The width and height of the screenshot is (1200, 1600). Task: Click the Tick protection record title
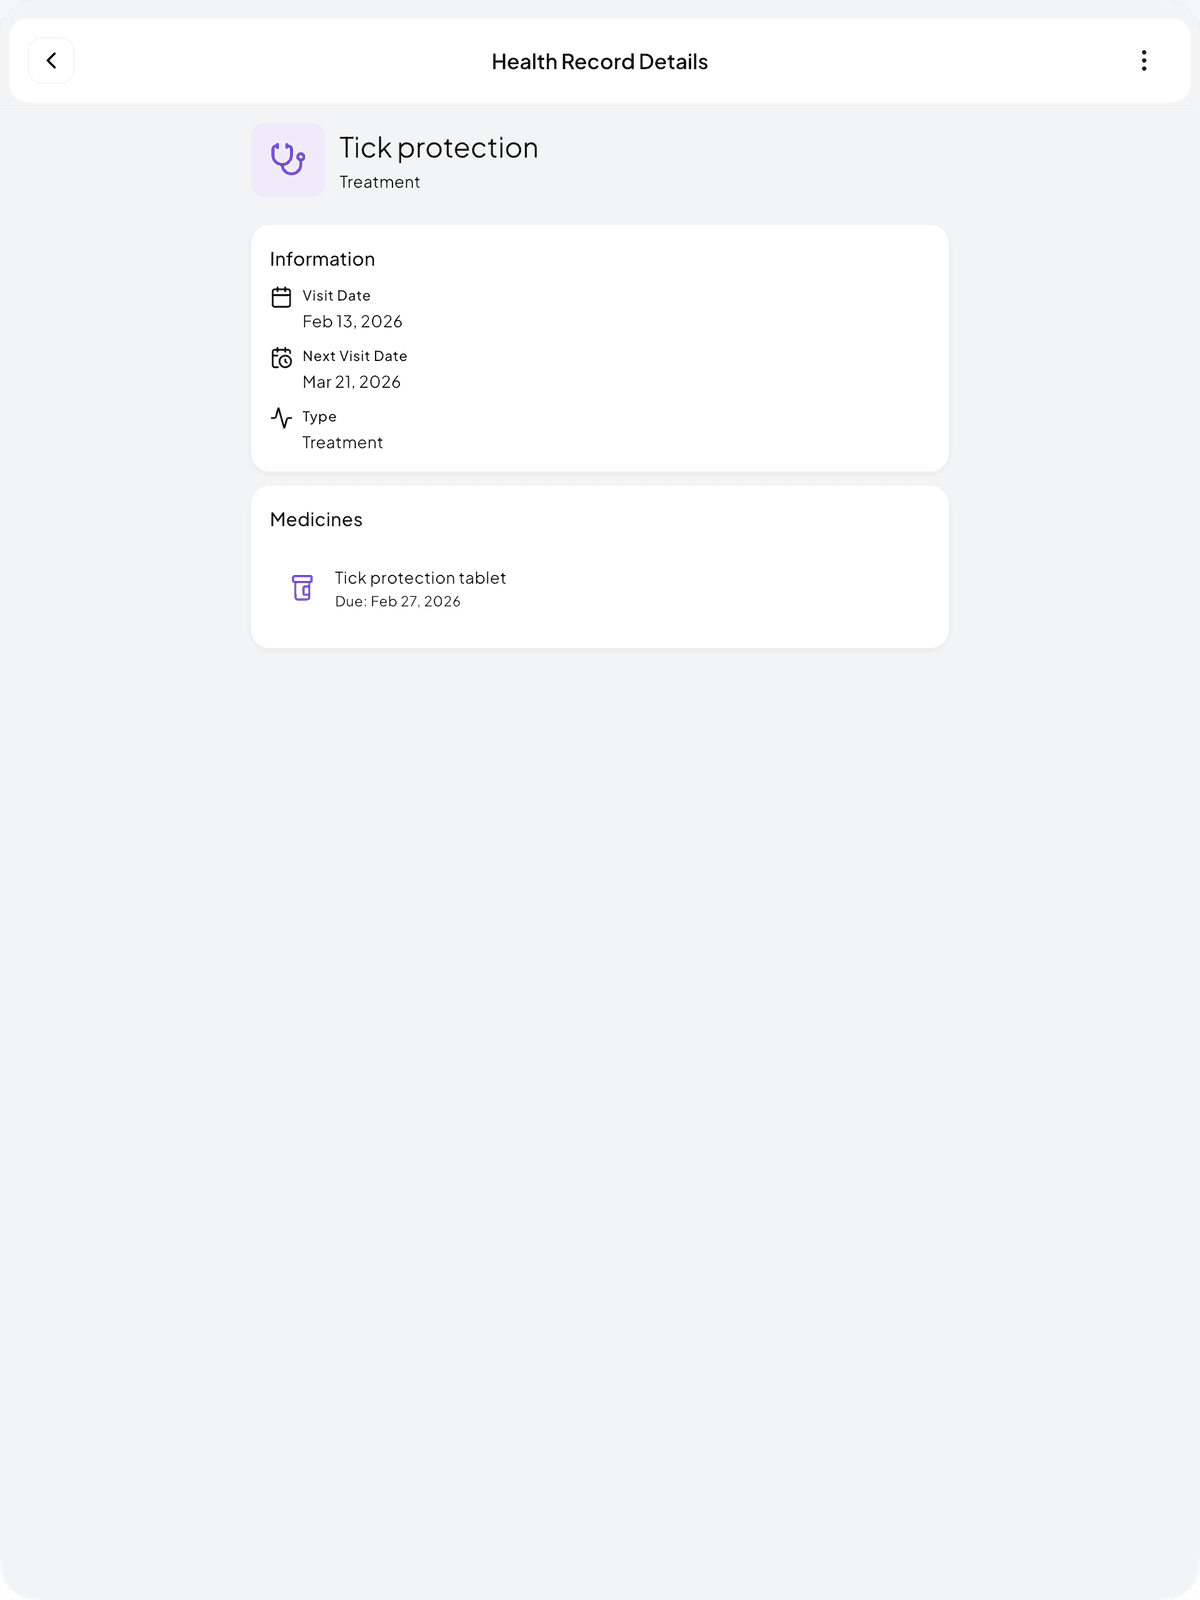click(439, 147)
